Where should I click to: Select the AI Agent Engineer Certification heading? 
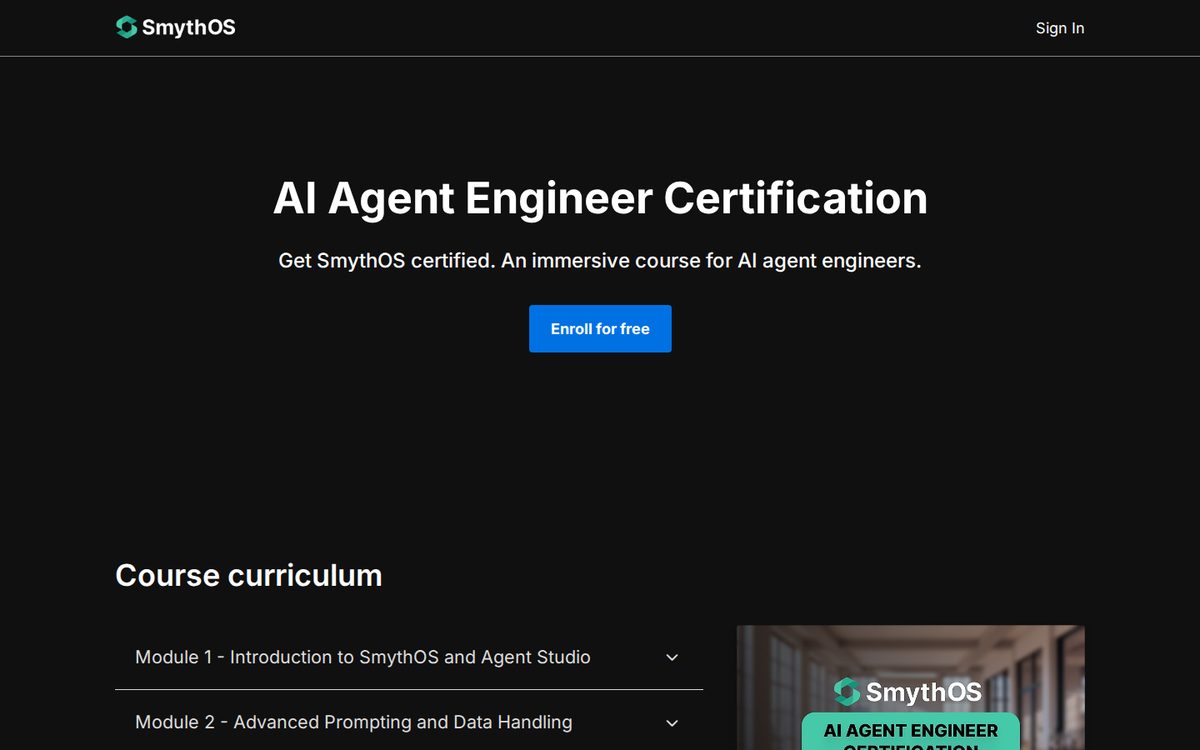[x=600, y=198]
